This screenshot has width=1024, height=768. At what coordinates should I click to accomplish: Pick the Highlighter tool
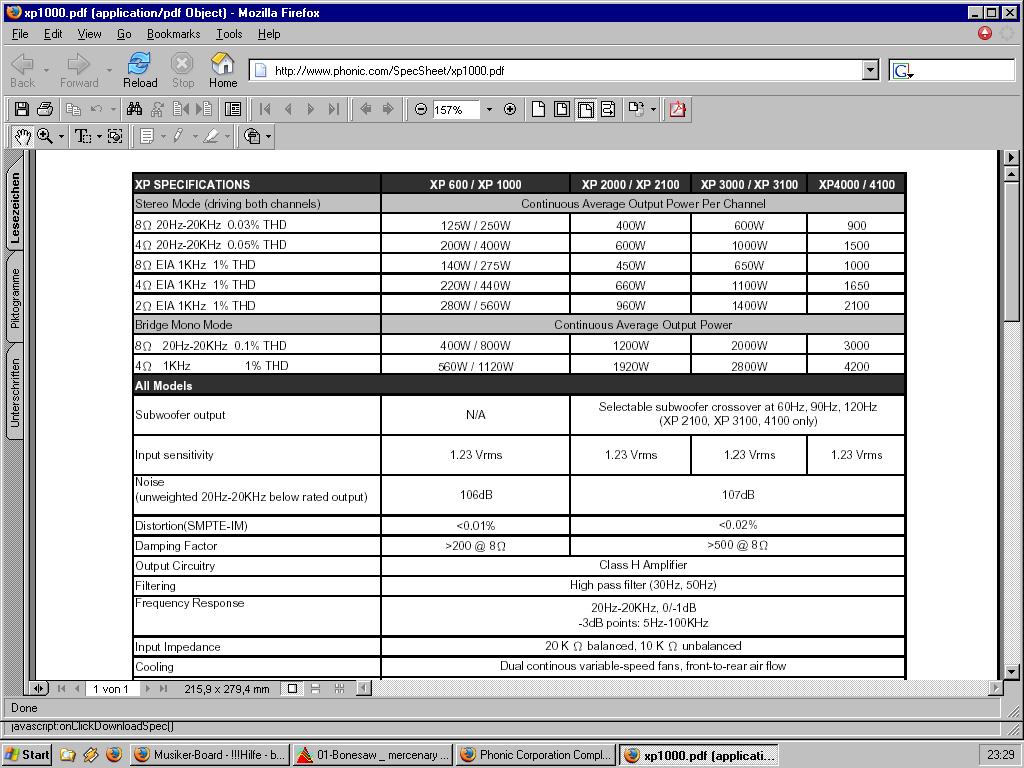211,136
